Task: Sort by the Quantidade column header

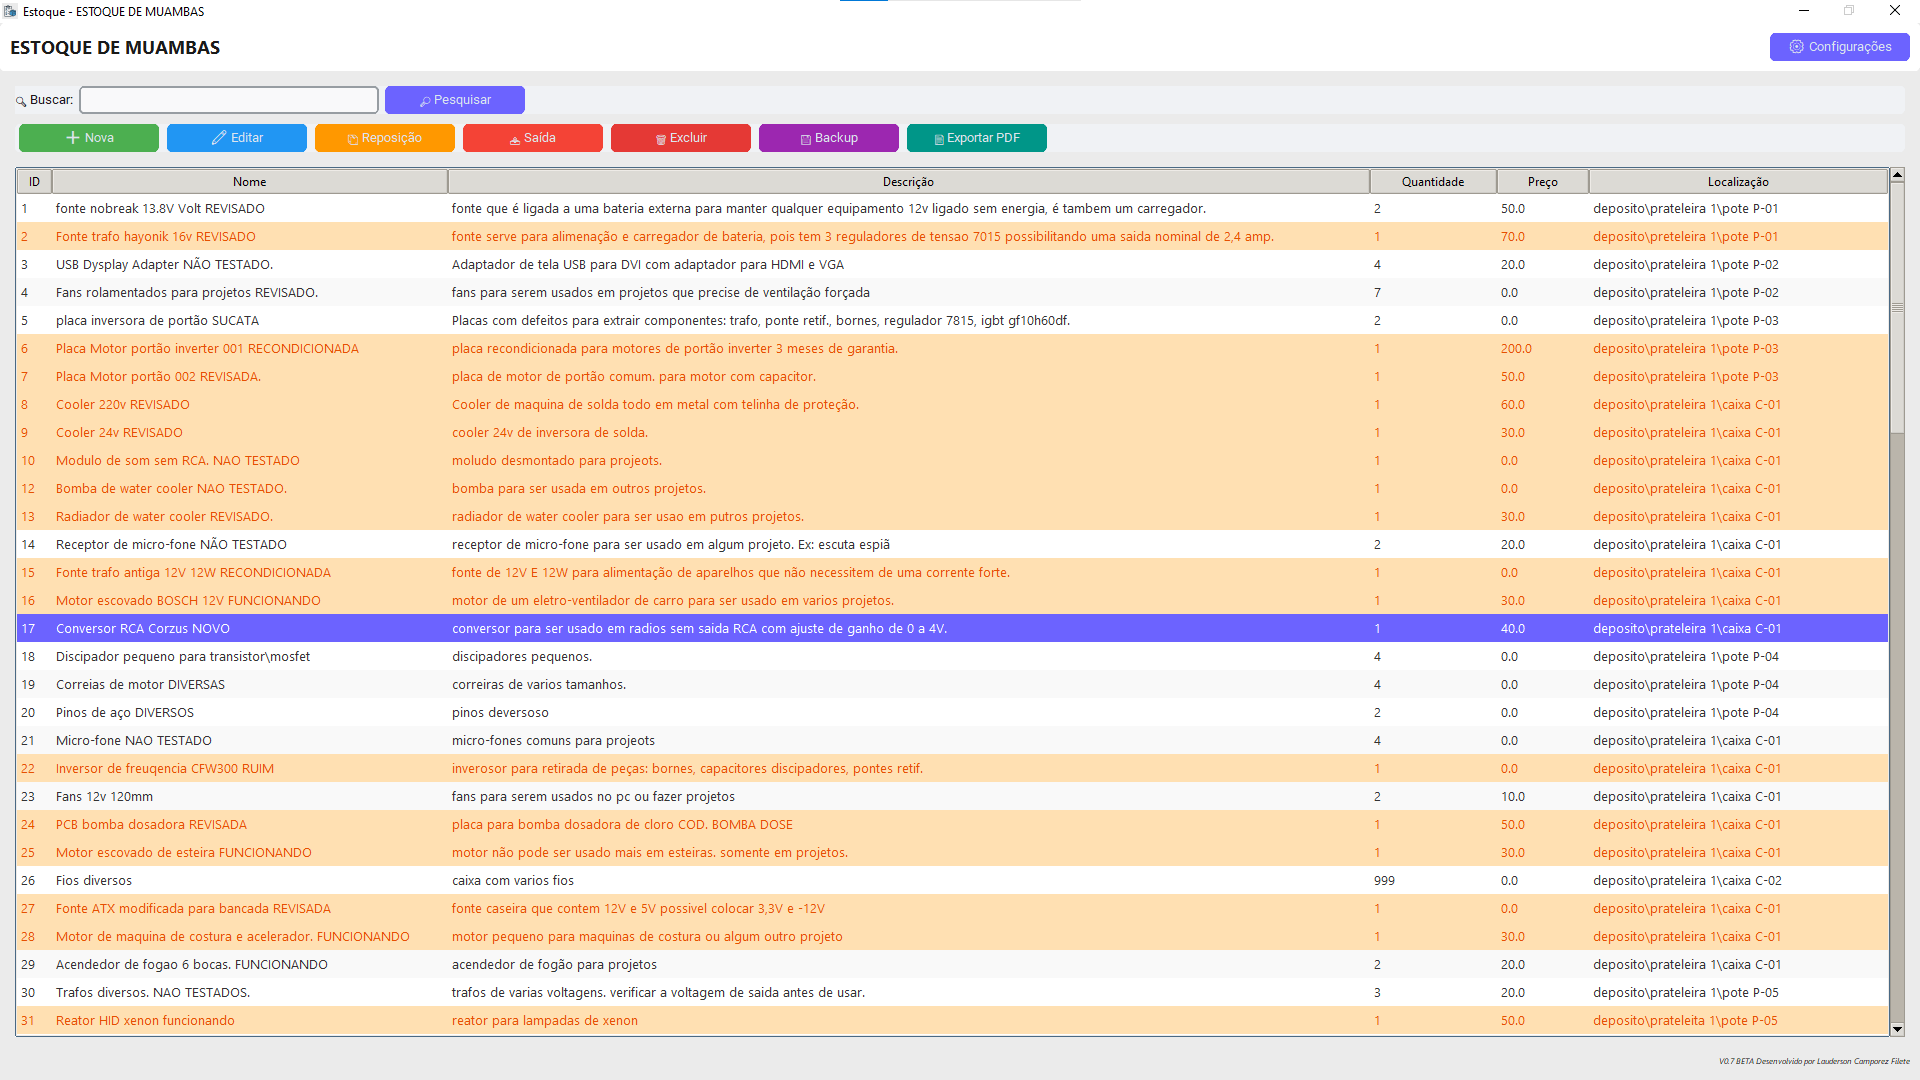Action: click(x=1432, y=182)
